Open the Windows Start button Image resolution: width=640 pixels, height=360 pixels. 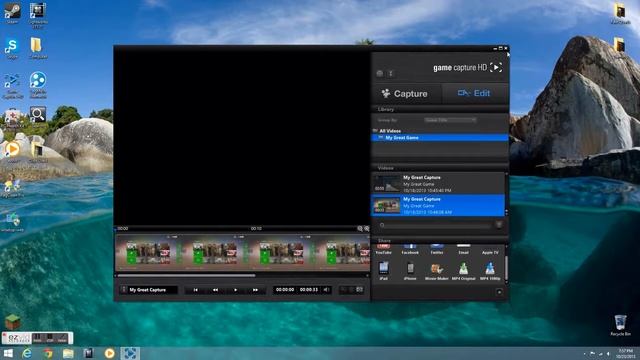8,353
